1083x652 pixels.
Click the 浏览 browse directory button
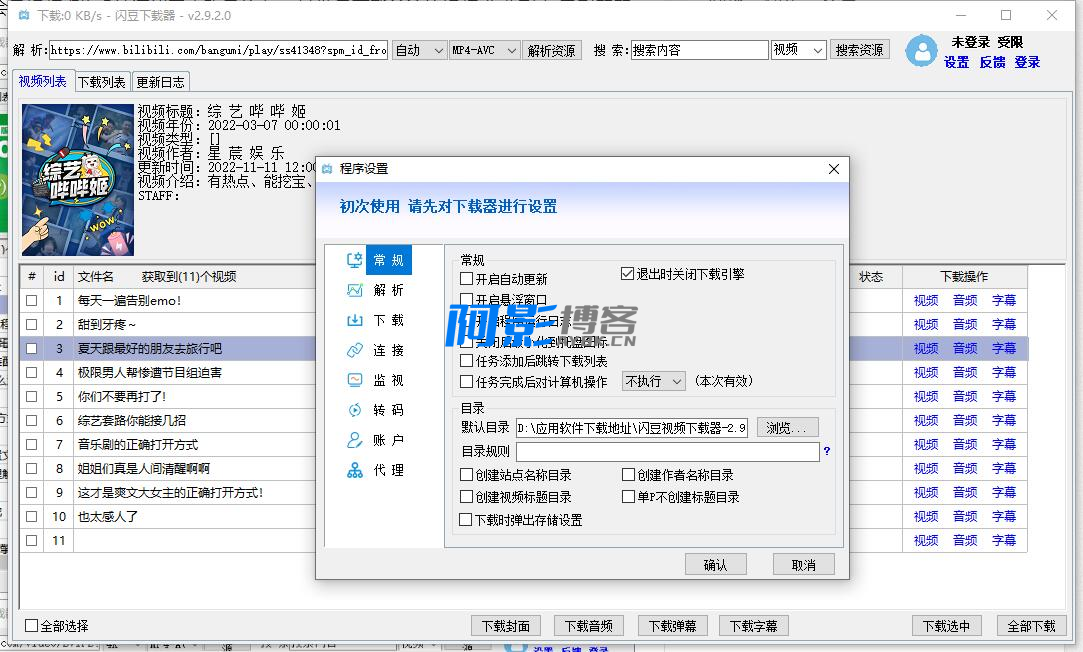[x=787, y=428]
